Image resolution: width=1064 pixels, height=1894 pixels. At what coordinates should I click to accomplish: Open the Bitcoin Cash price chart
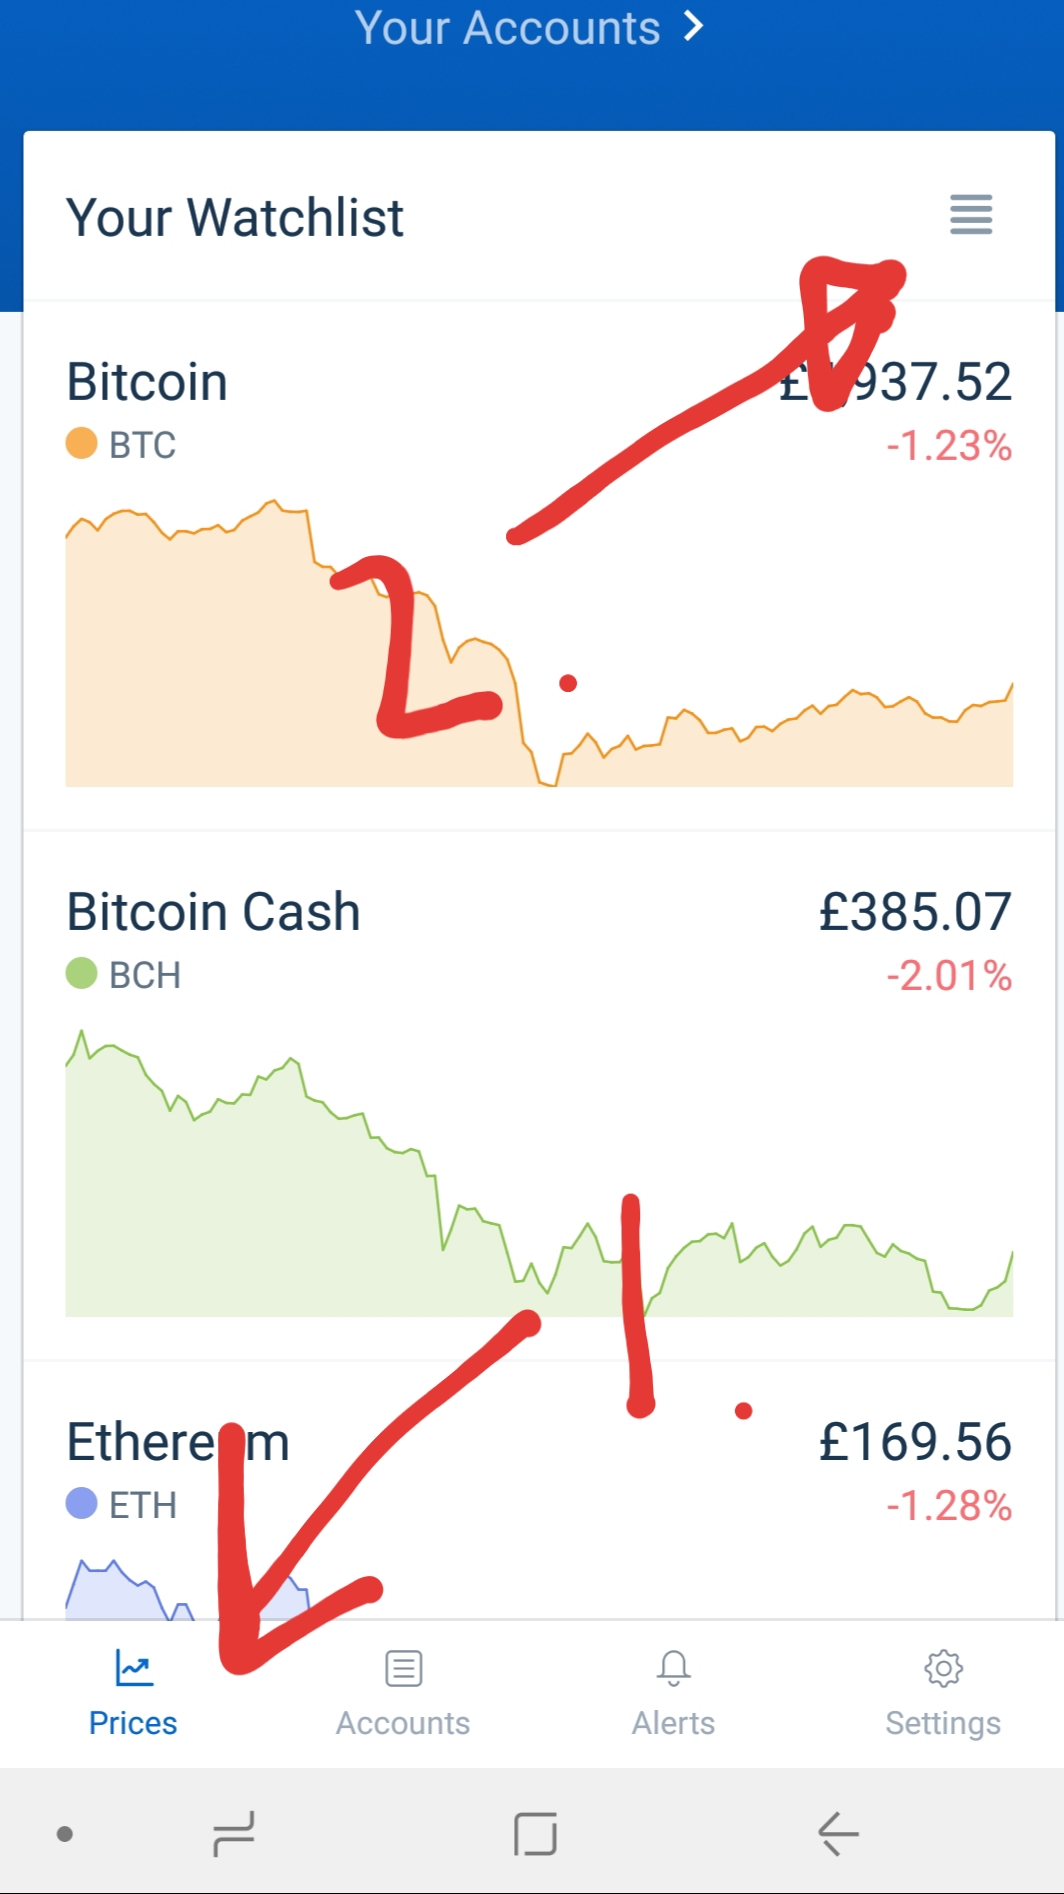click(x=539, y=1173)
